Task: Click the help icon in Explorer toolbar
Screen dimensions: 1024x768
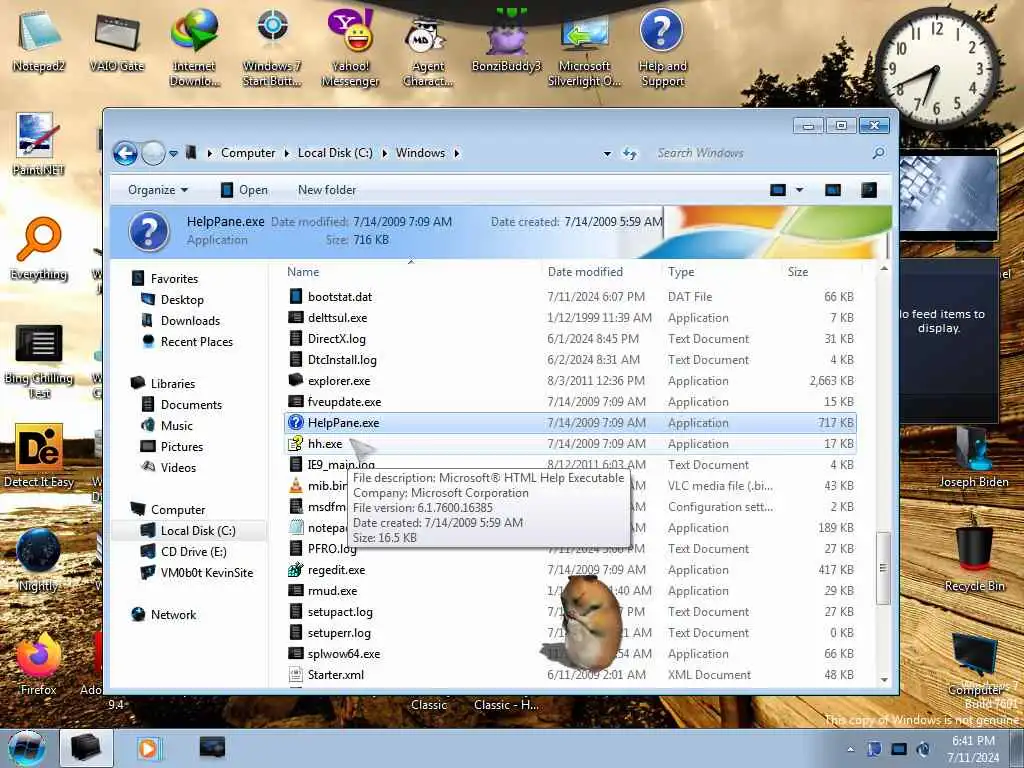Action: (869, 190)
